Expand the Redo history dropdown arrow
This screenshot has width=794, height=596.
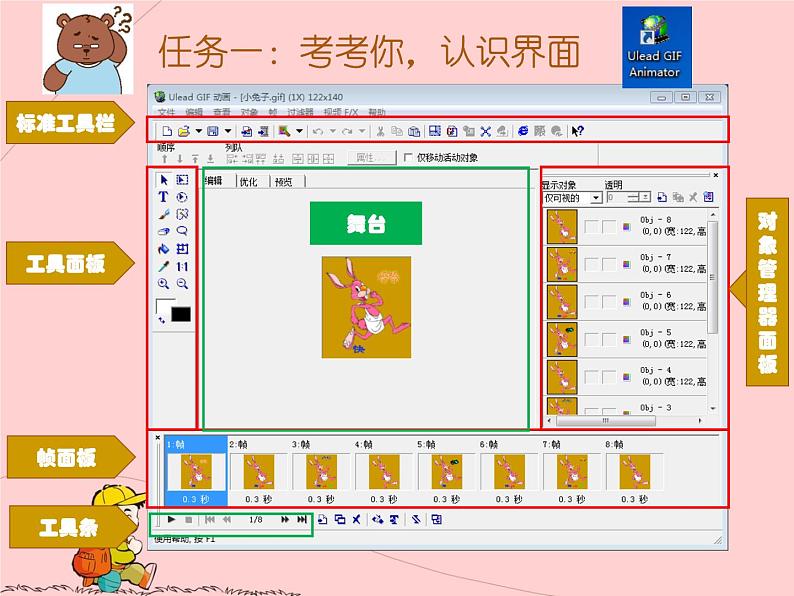tap(362, 131)
